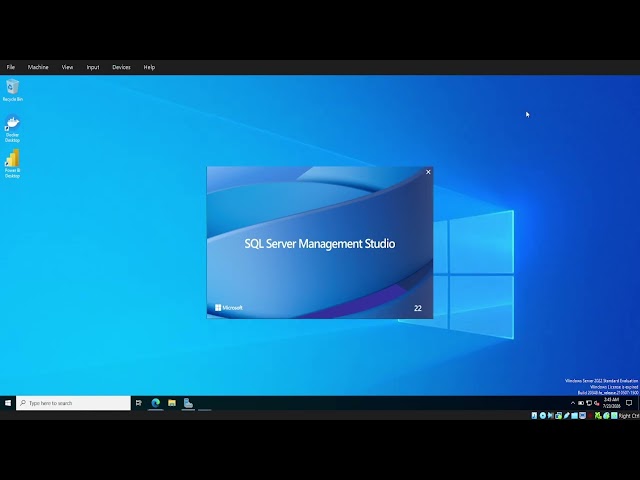Open the Action Center notifications icon
This screenshot has width=640, height=480.
coord(629,403)
